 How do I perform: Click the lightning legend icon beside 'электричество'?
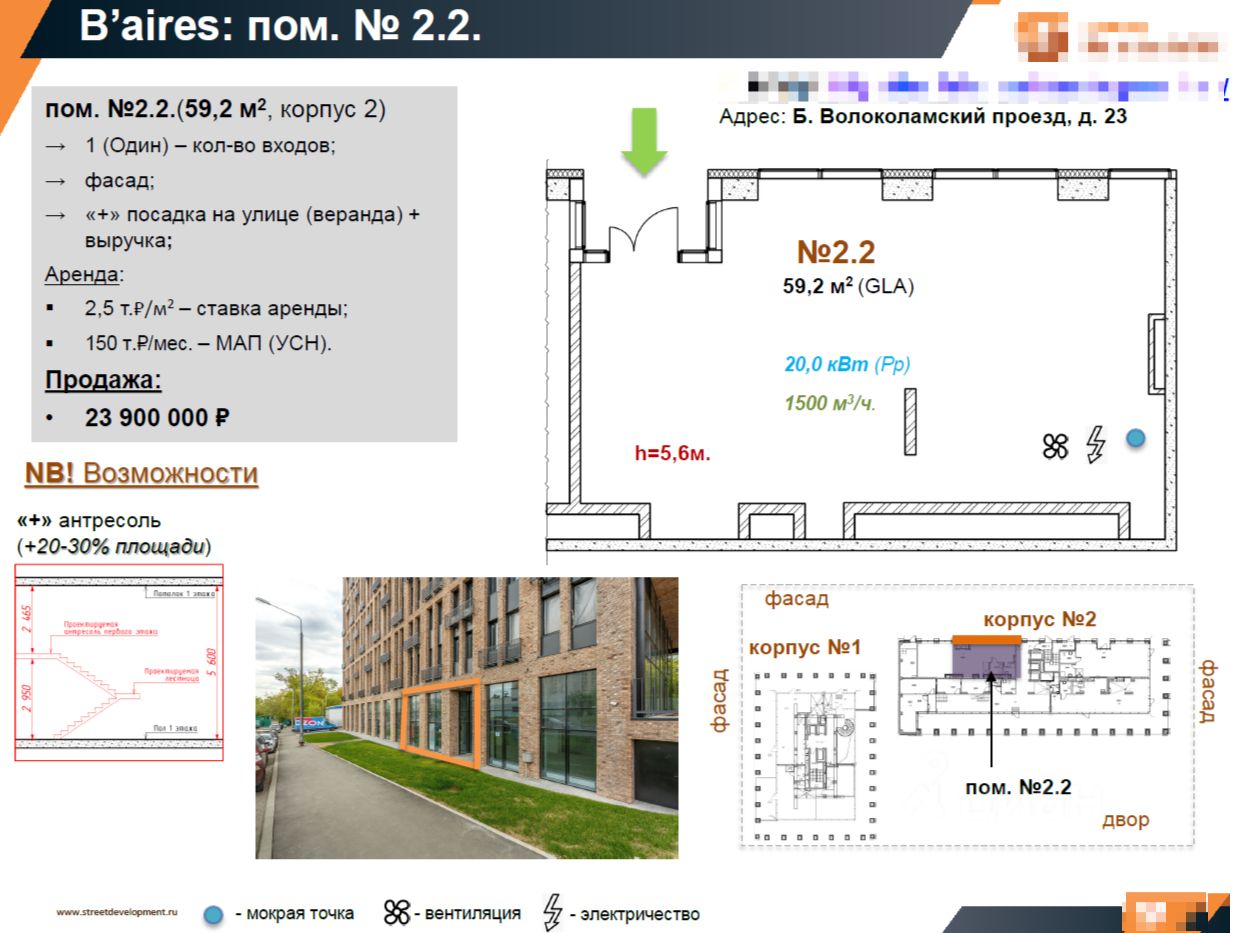pos(552,912)
